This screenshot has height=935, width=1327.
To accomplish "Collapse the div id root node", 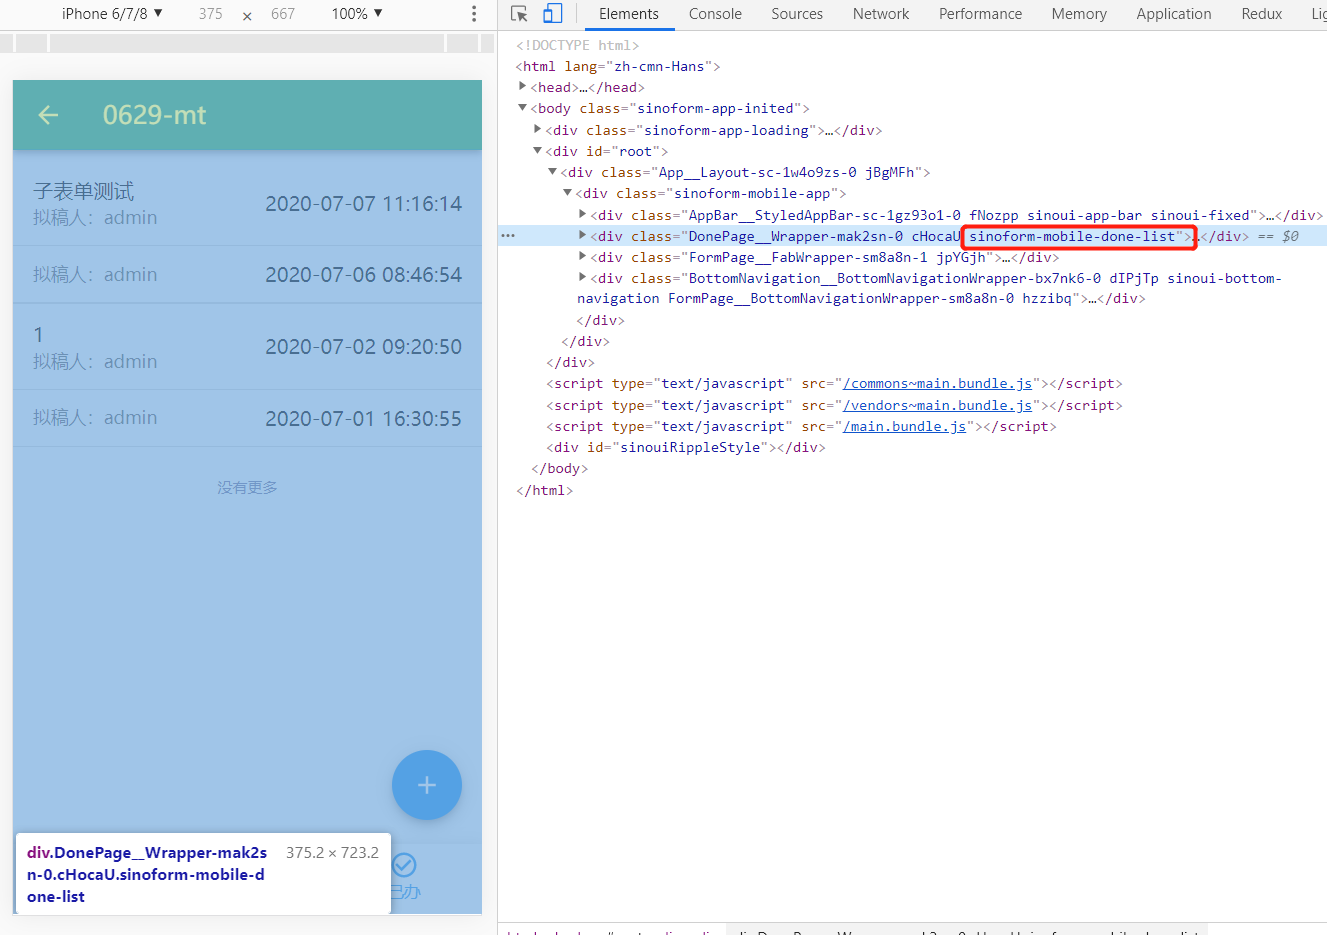I will [x=538, y=151].
